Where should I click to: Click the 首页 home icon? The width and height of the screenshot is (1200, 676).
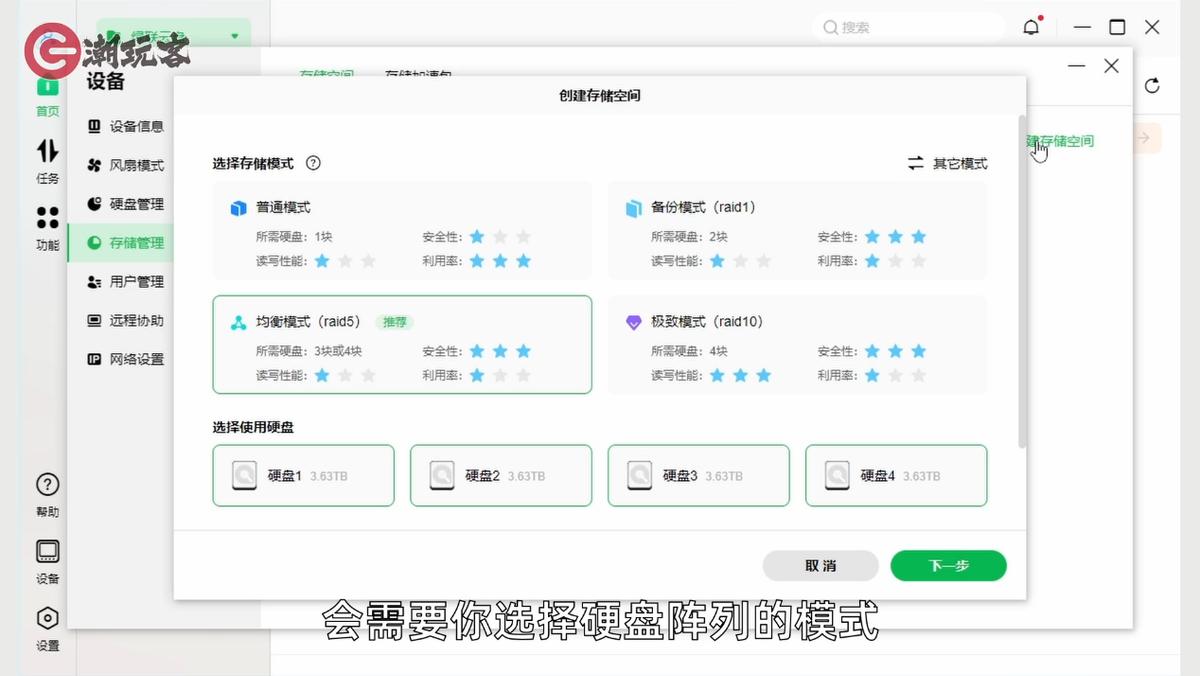click(x=46, y=95)
